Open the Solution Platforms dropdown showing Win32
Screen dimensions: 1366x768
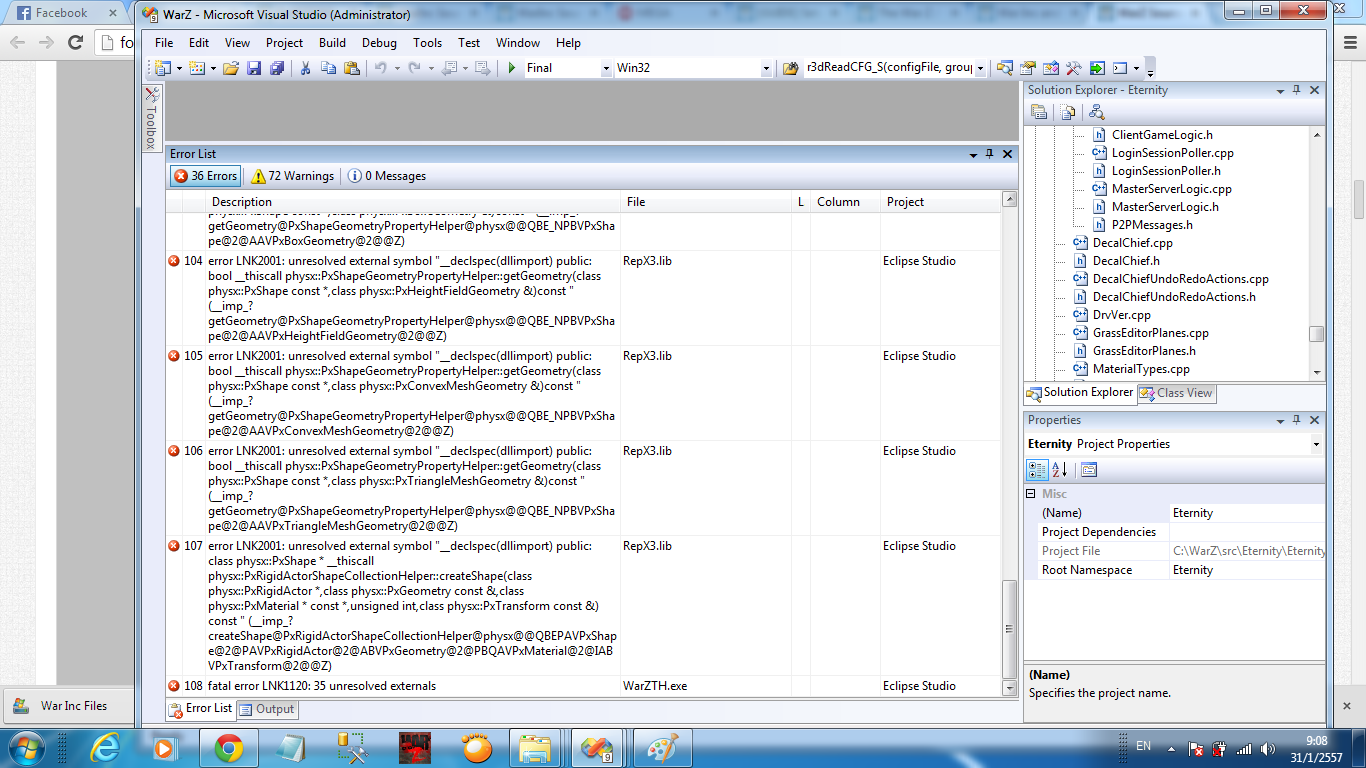point(767,68)
